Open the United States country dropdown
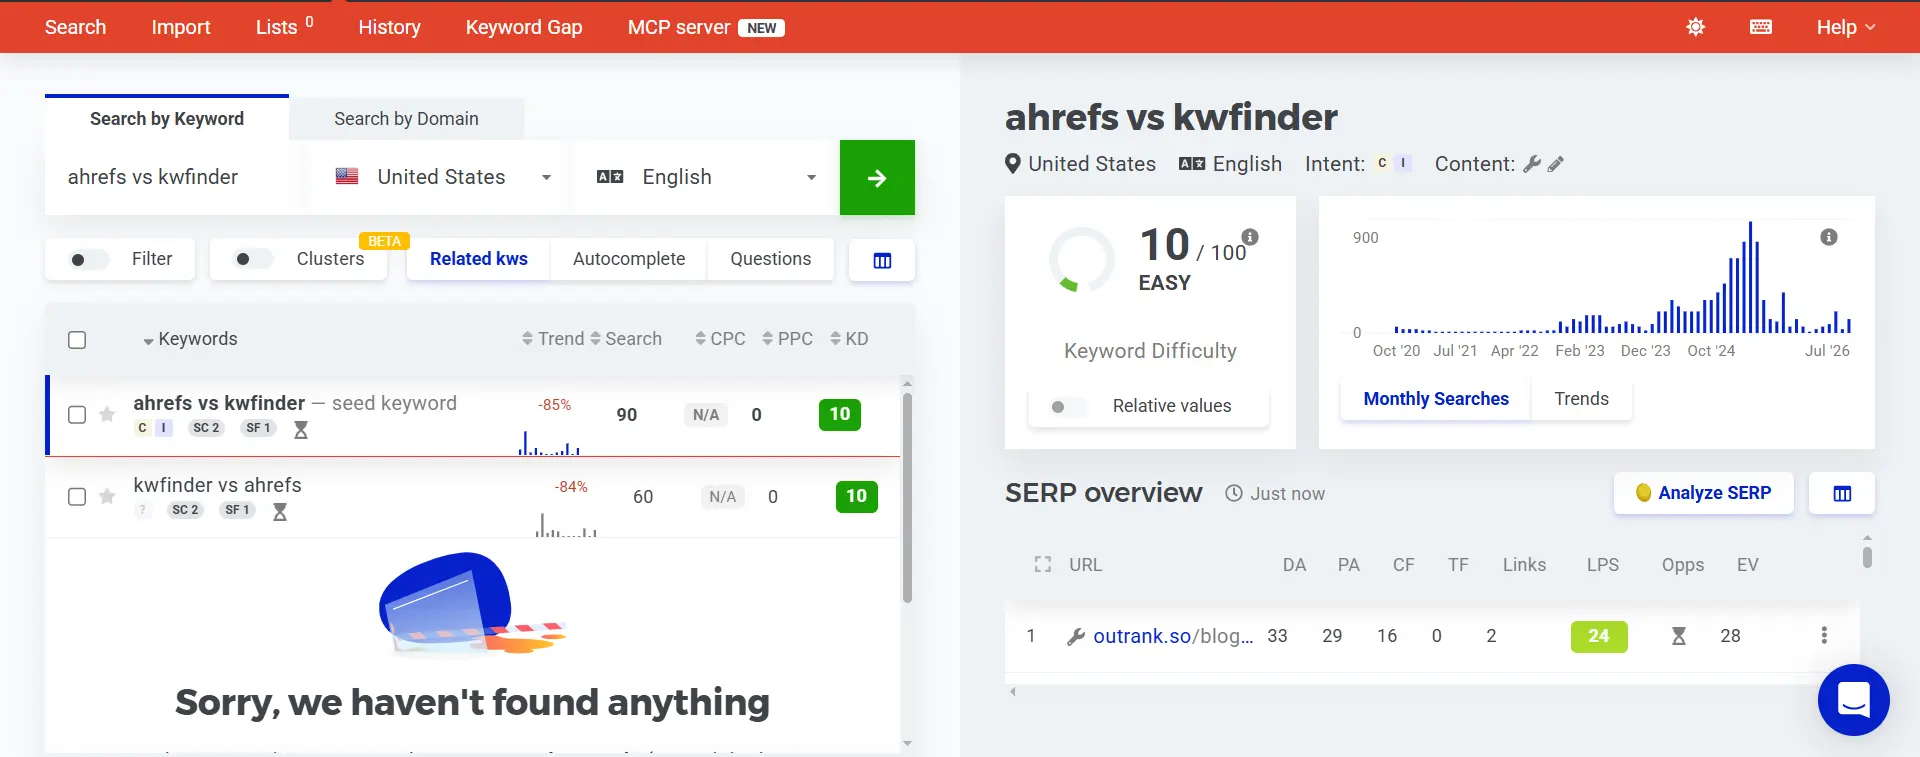This screenshot has width=1920, height=757. [443, 177]
